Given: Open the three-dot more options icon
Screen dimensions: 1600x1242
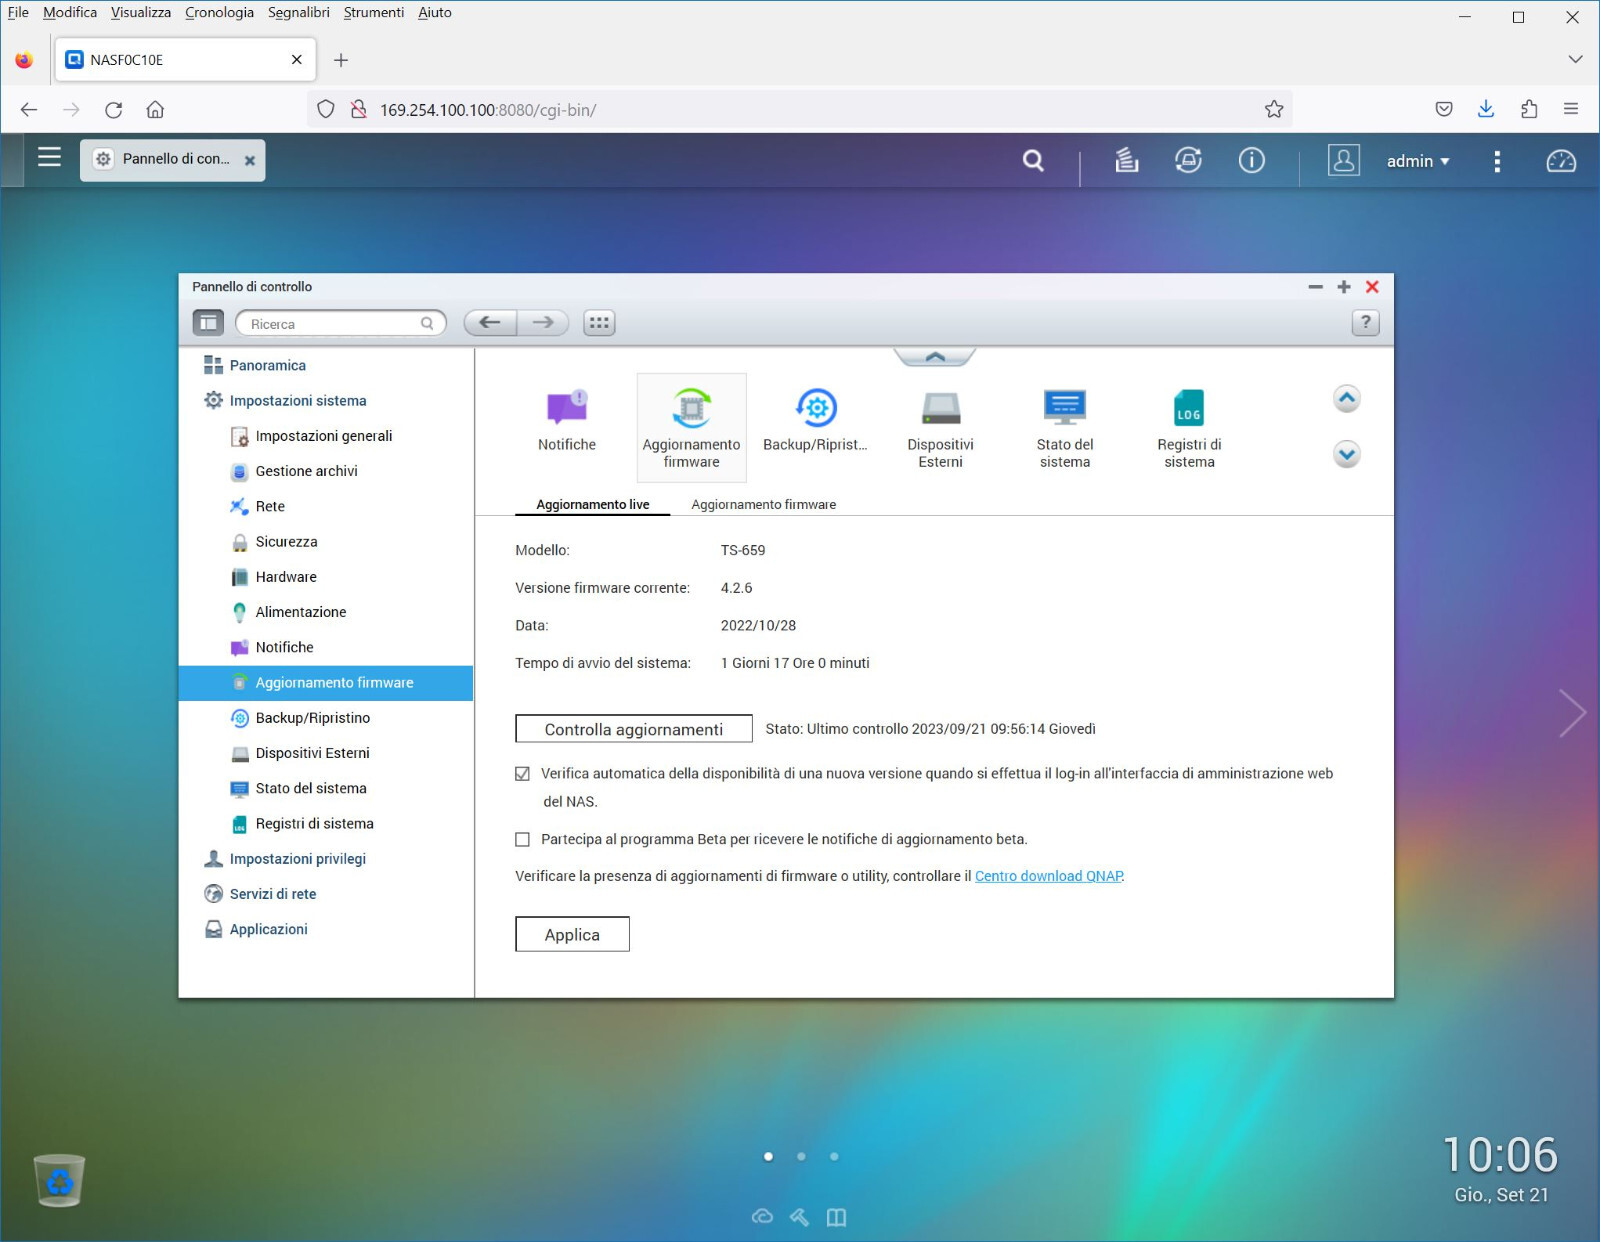Looking at the screenshot, I should pyautogui.click(x=1496, y=161).
